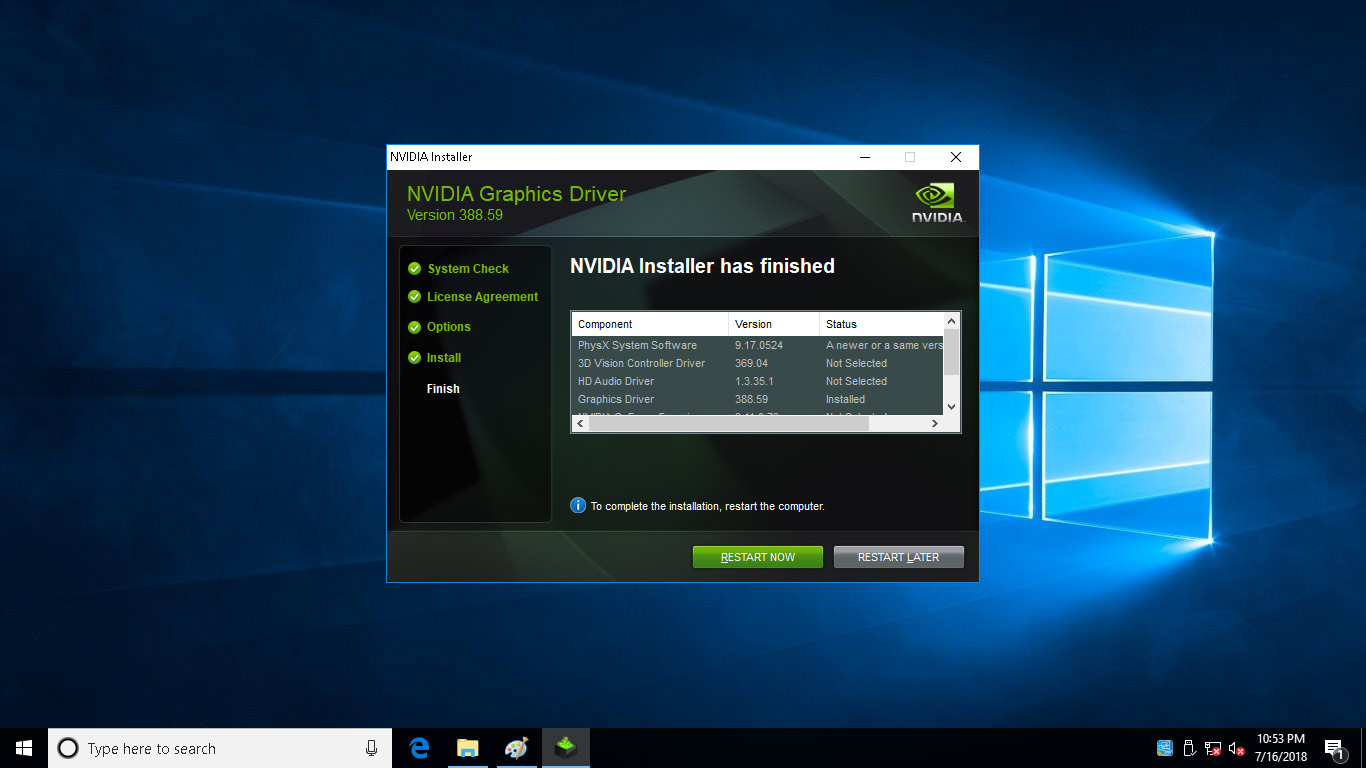Viewport: 1366px width, 768px height.
Task: Click the green checkmark next to License Agreement
Action: click(414, 297)
